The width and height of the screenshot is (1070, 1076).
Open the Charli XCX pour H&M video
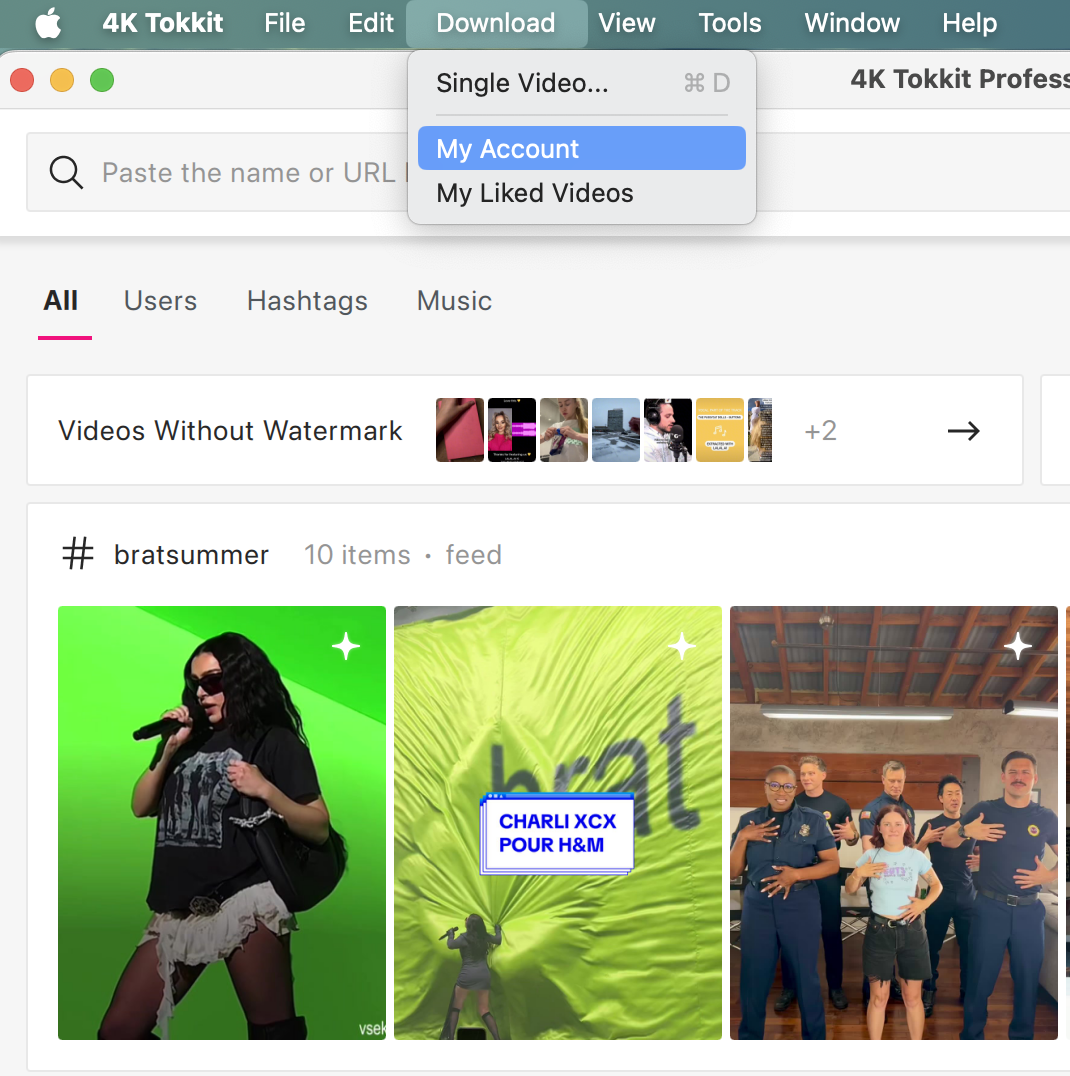click(558, 823)
